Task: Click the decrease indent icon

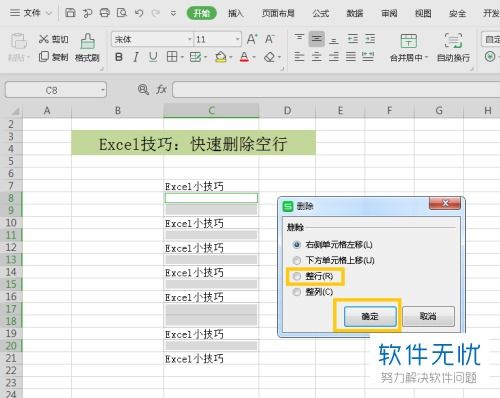Action: tap(353, 39)
